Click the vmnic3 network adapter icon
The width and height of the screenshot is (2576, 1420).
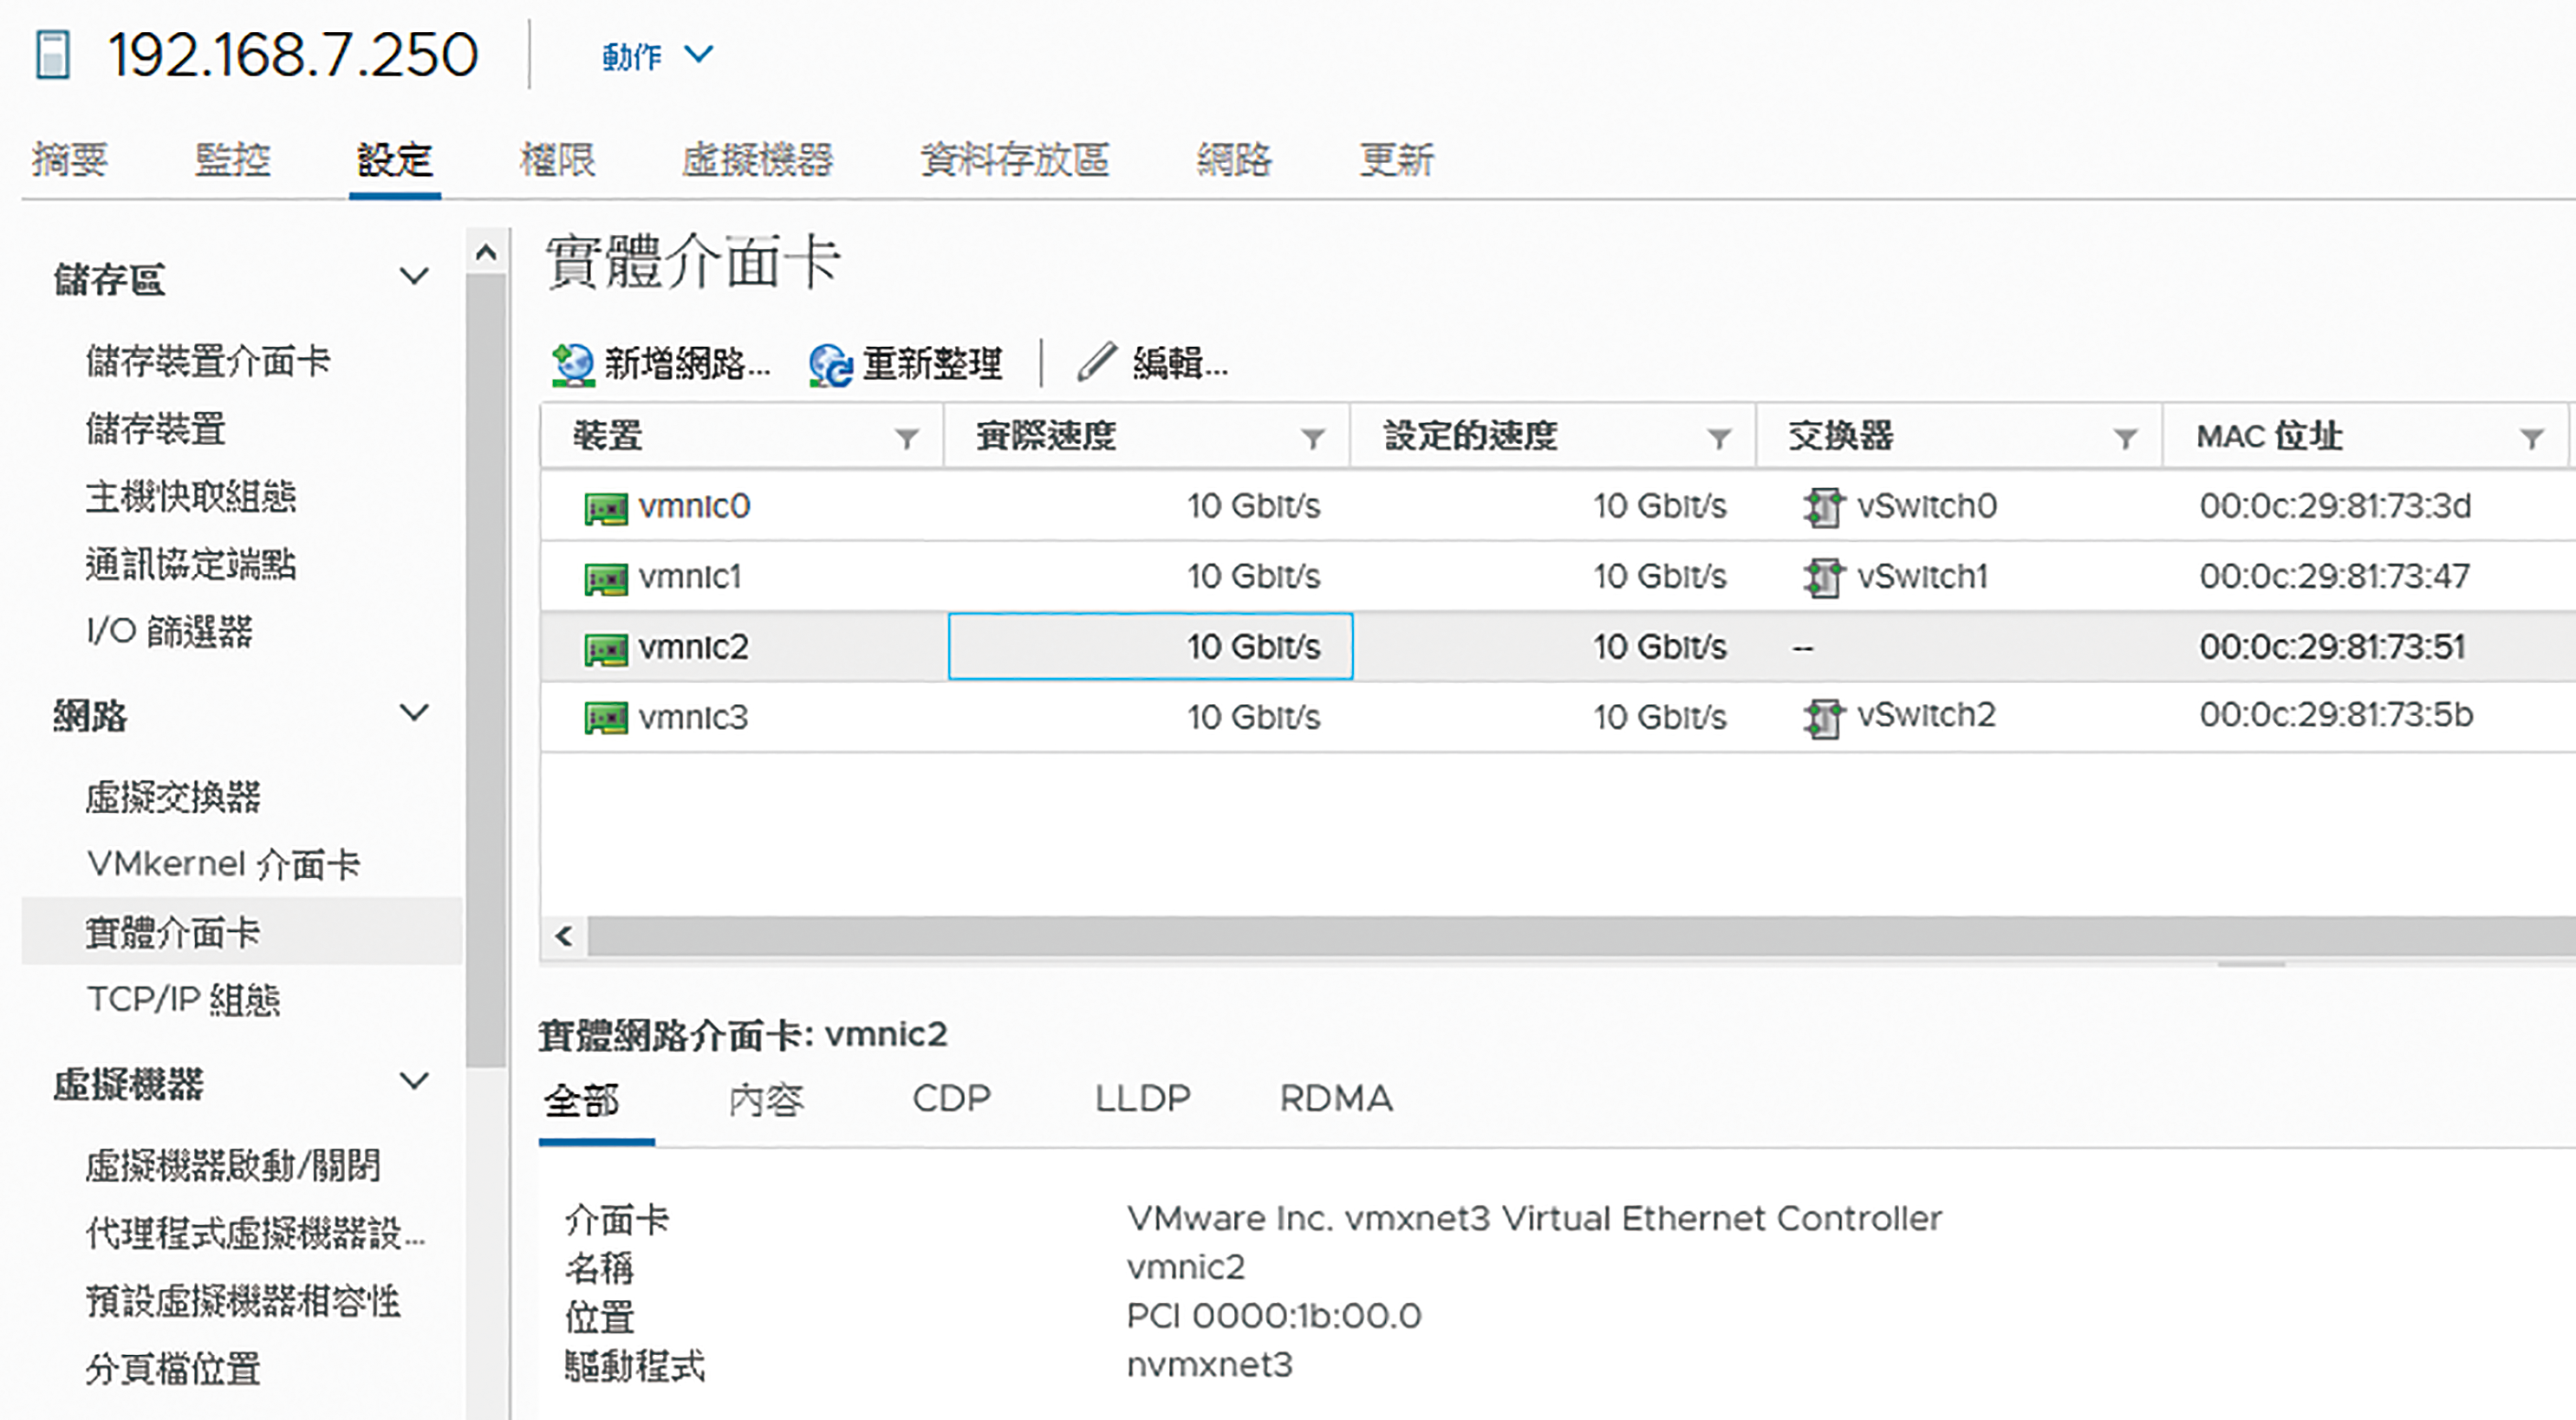pyautogui.click(x=606, y=718)
